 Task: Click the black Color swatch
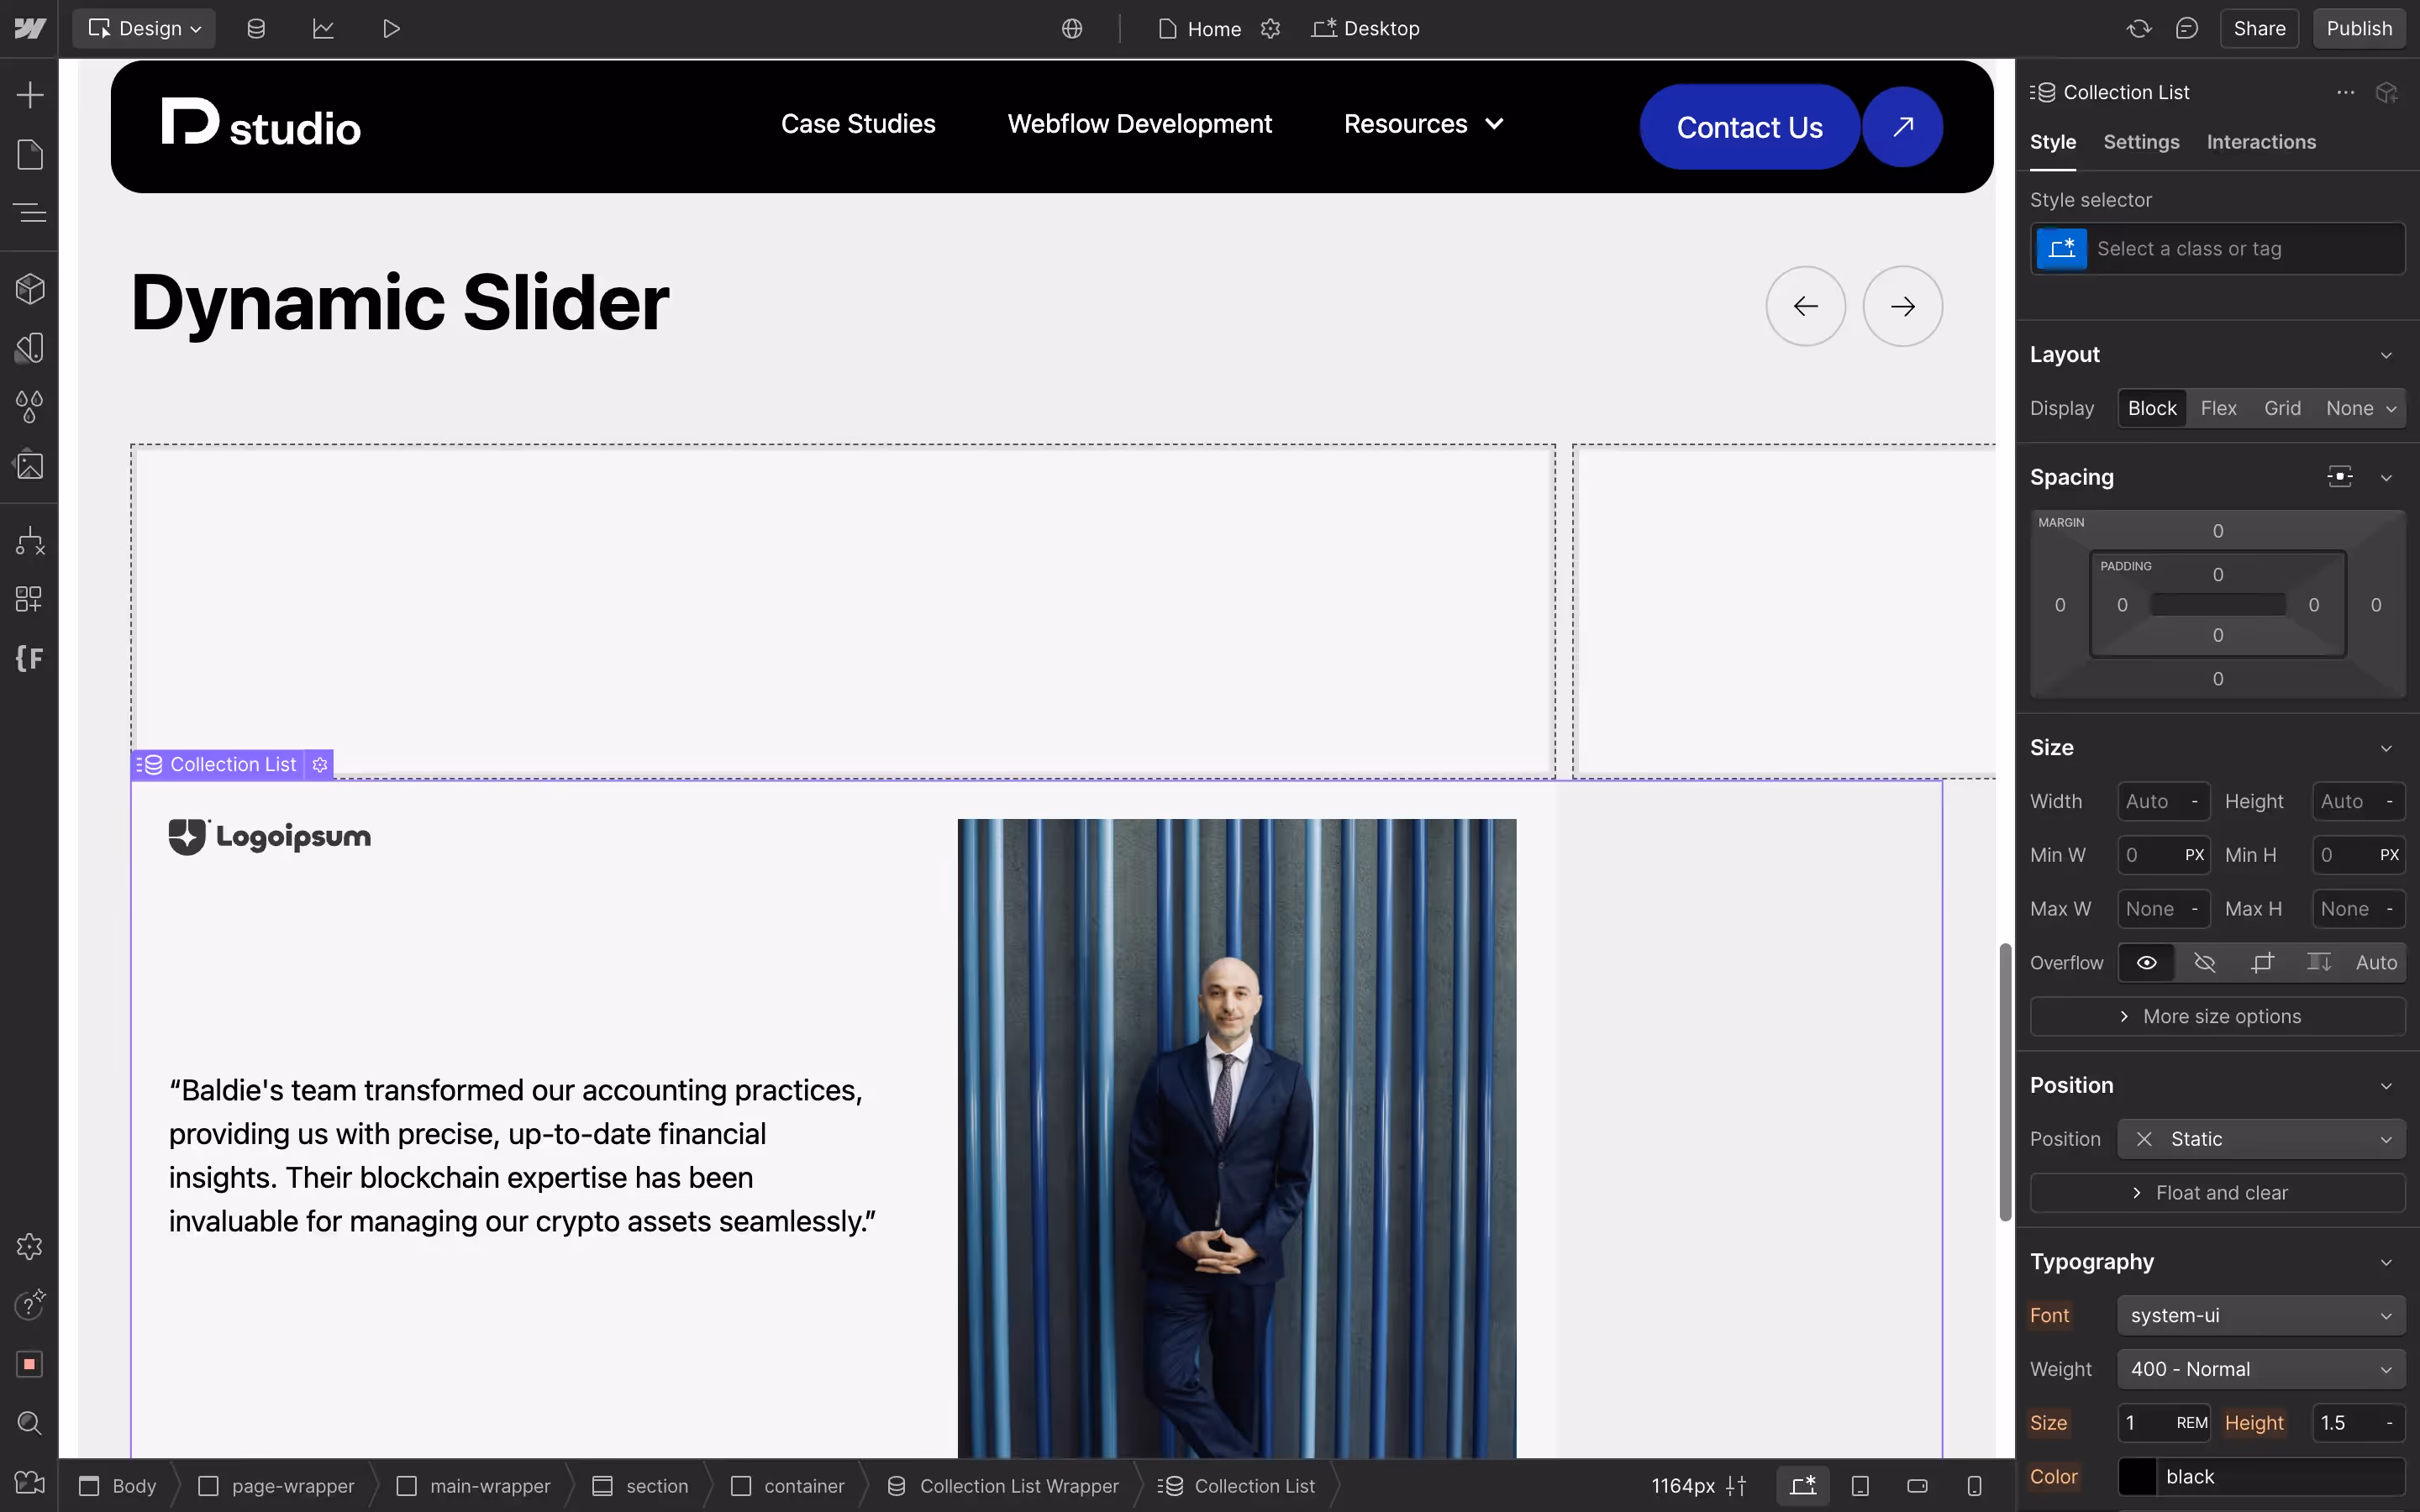pyautogui.click(x=2137, y=1476)
